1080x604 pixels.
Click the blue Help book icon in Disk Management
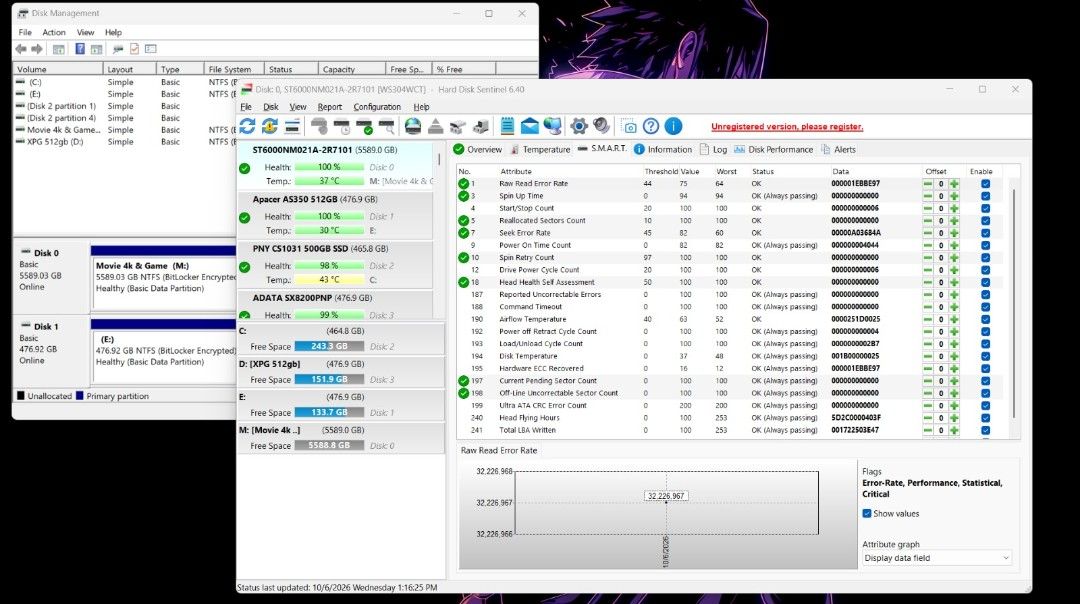point(80,49)
